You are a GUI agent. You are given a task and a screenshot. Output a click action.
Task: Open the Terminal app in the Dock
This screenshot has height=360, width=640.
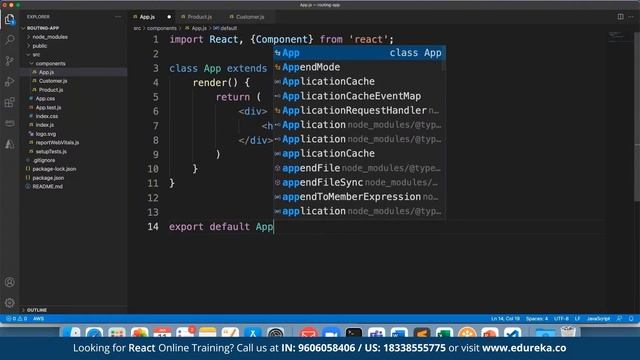point(353,333)
